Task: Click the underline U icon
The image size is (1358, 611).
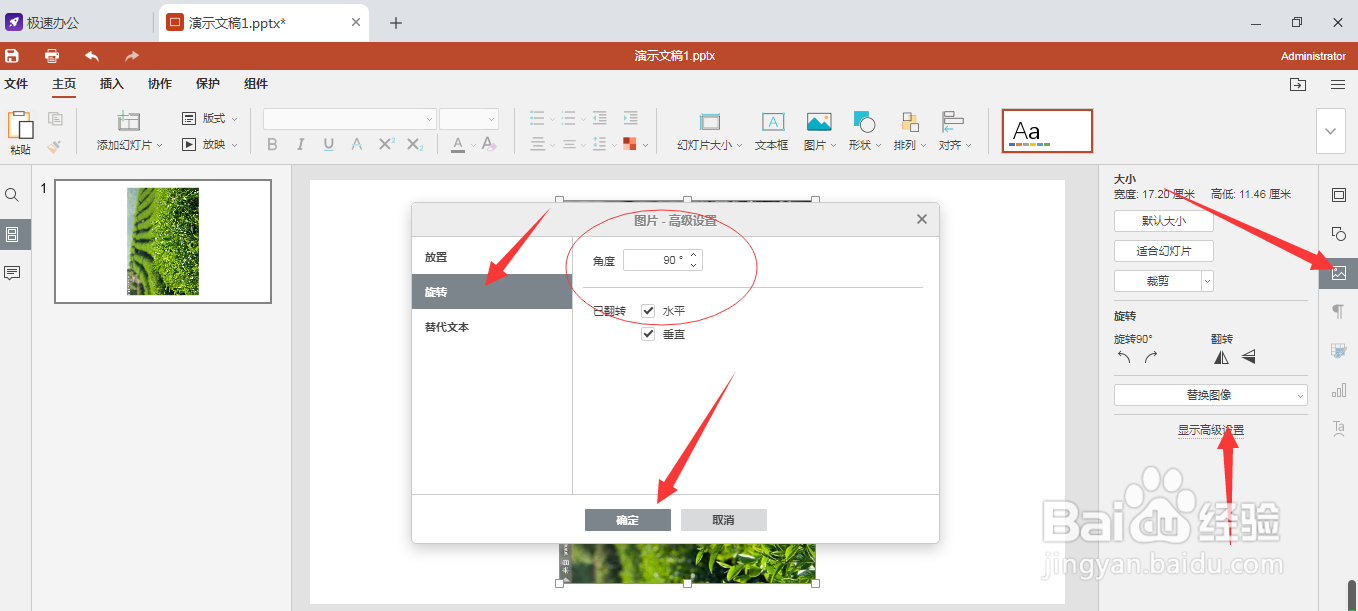Action: pyautogui.click(x=329, y=145)
